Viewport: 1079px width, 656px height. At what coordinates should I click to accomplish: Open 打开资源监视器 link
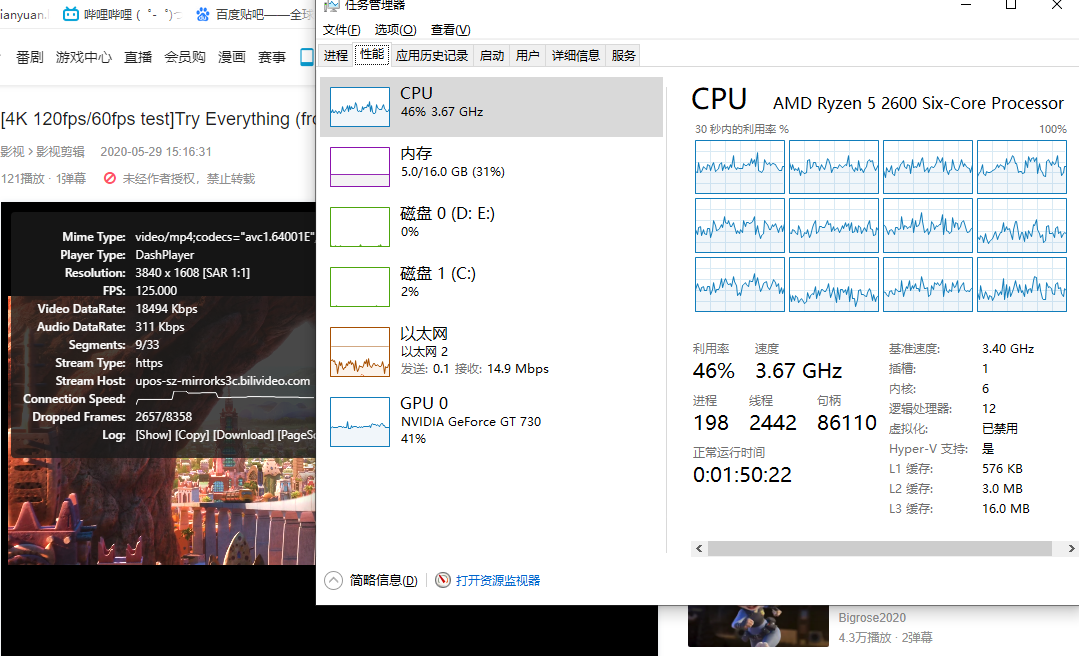498,580
